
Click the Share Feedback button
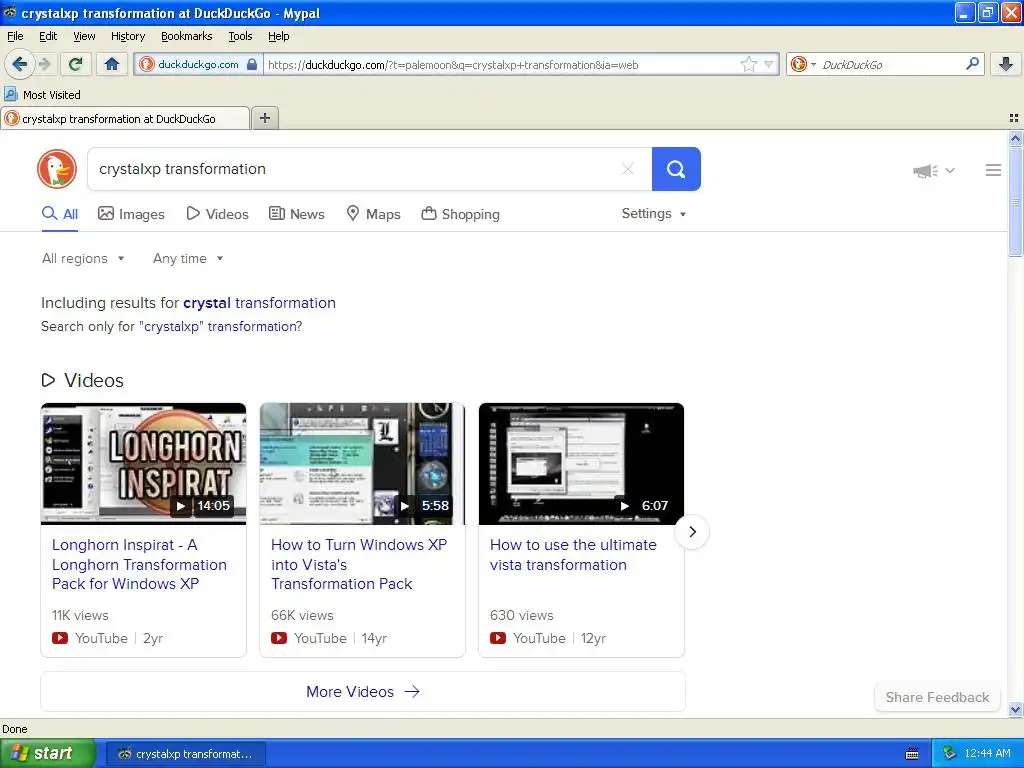[x=937, y=697]
